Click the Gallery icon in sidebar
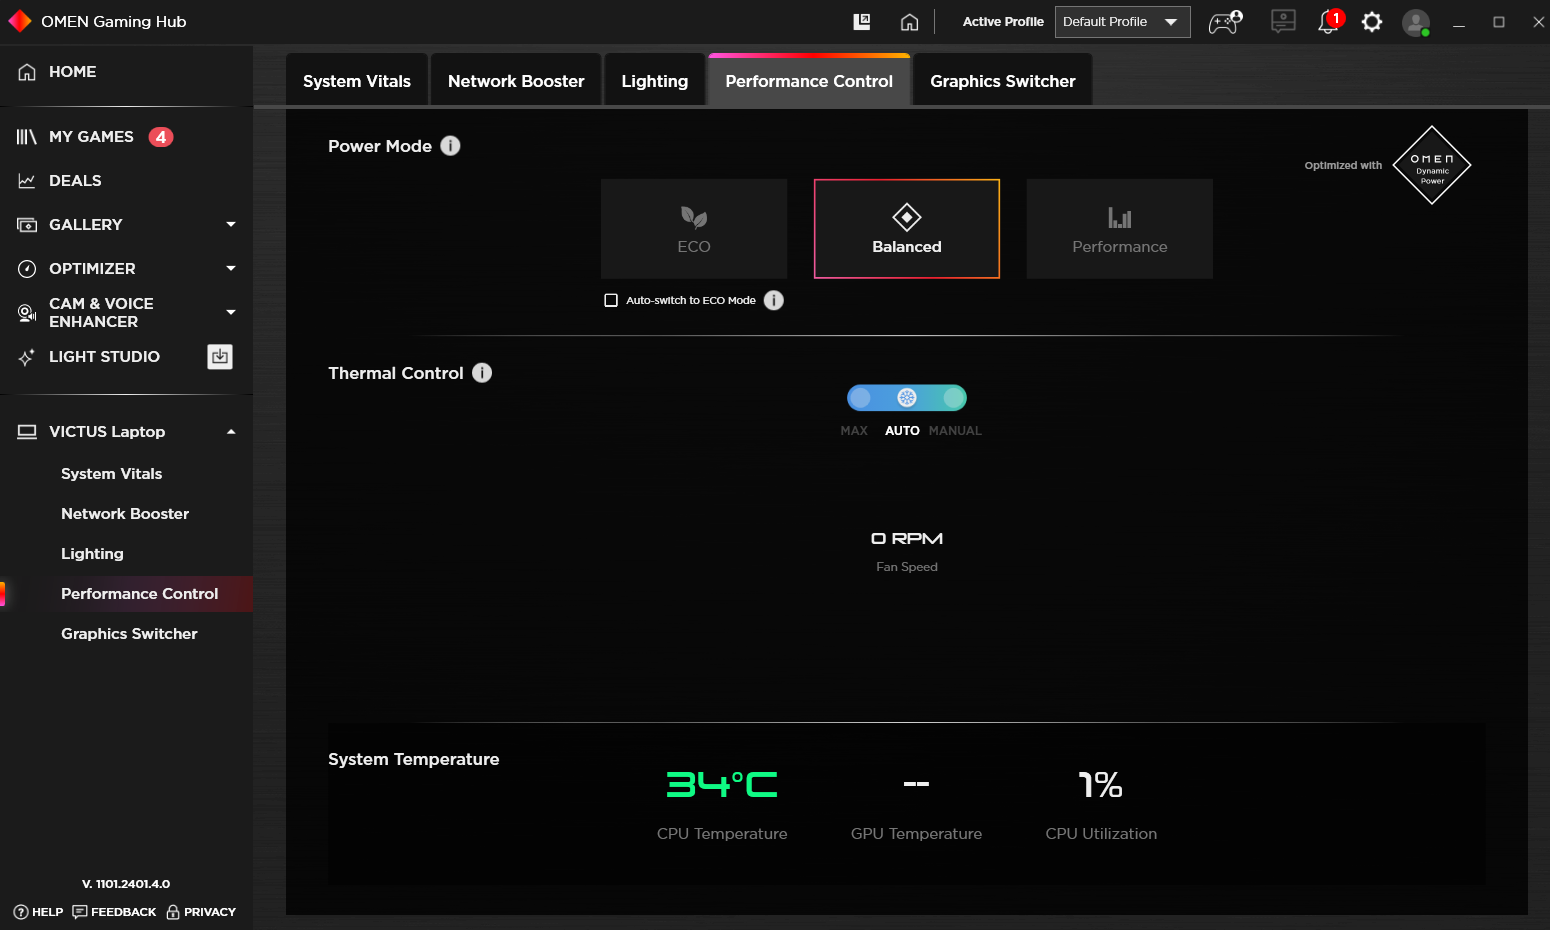The image size is (1550, 930). click(27, 225)
